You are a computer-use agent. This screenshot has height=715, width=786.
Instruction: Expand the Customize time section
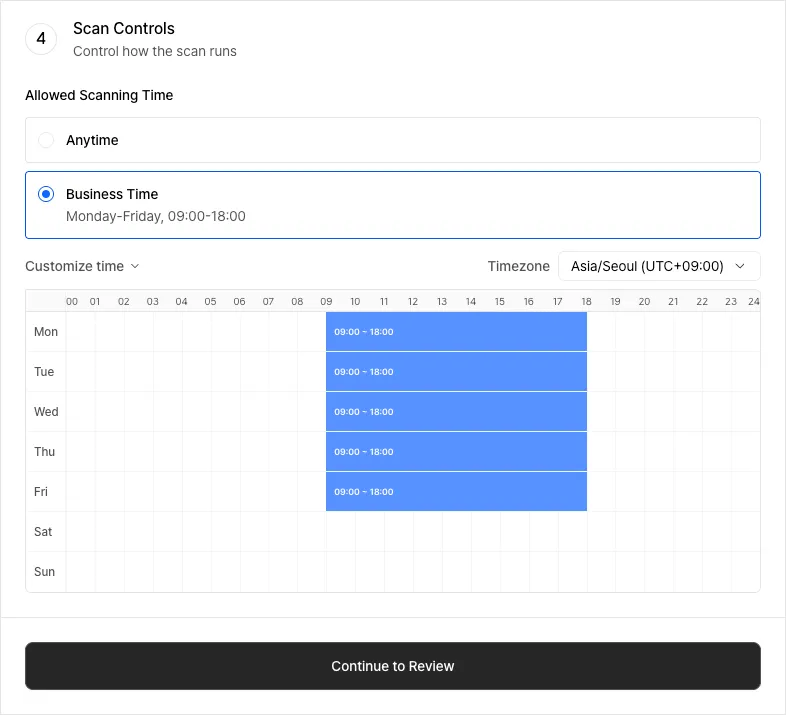(75, 266)
